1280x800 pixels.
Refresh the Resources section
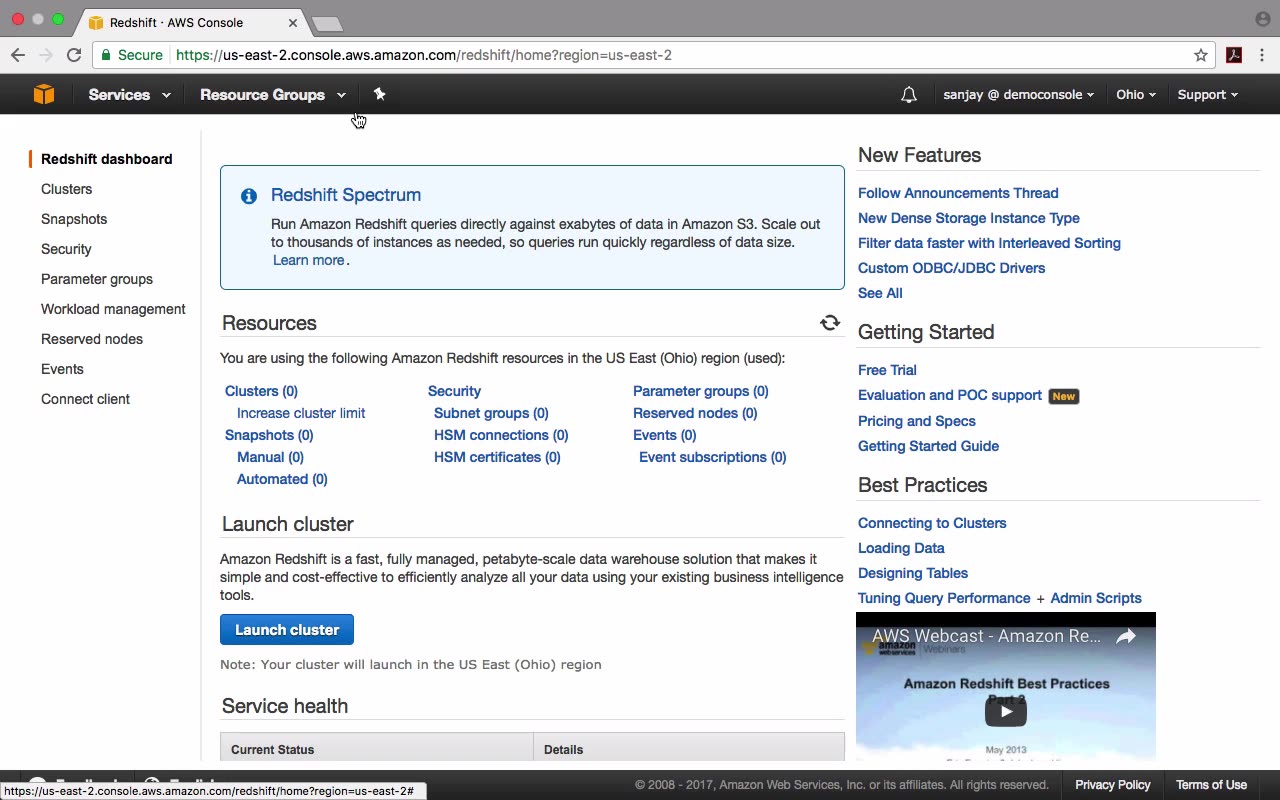click(830, 322)
